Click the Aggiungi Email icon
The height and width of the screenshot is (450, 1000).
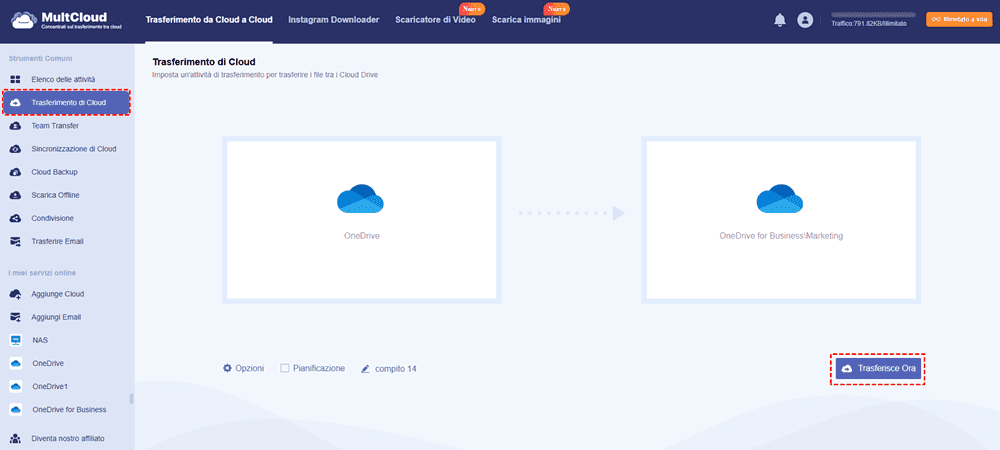(x=16, y=317)
